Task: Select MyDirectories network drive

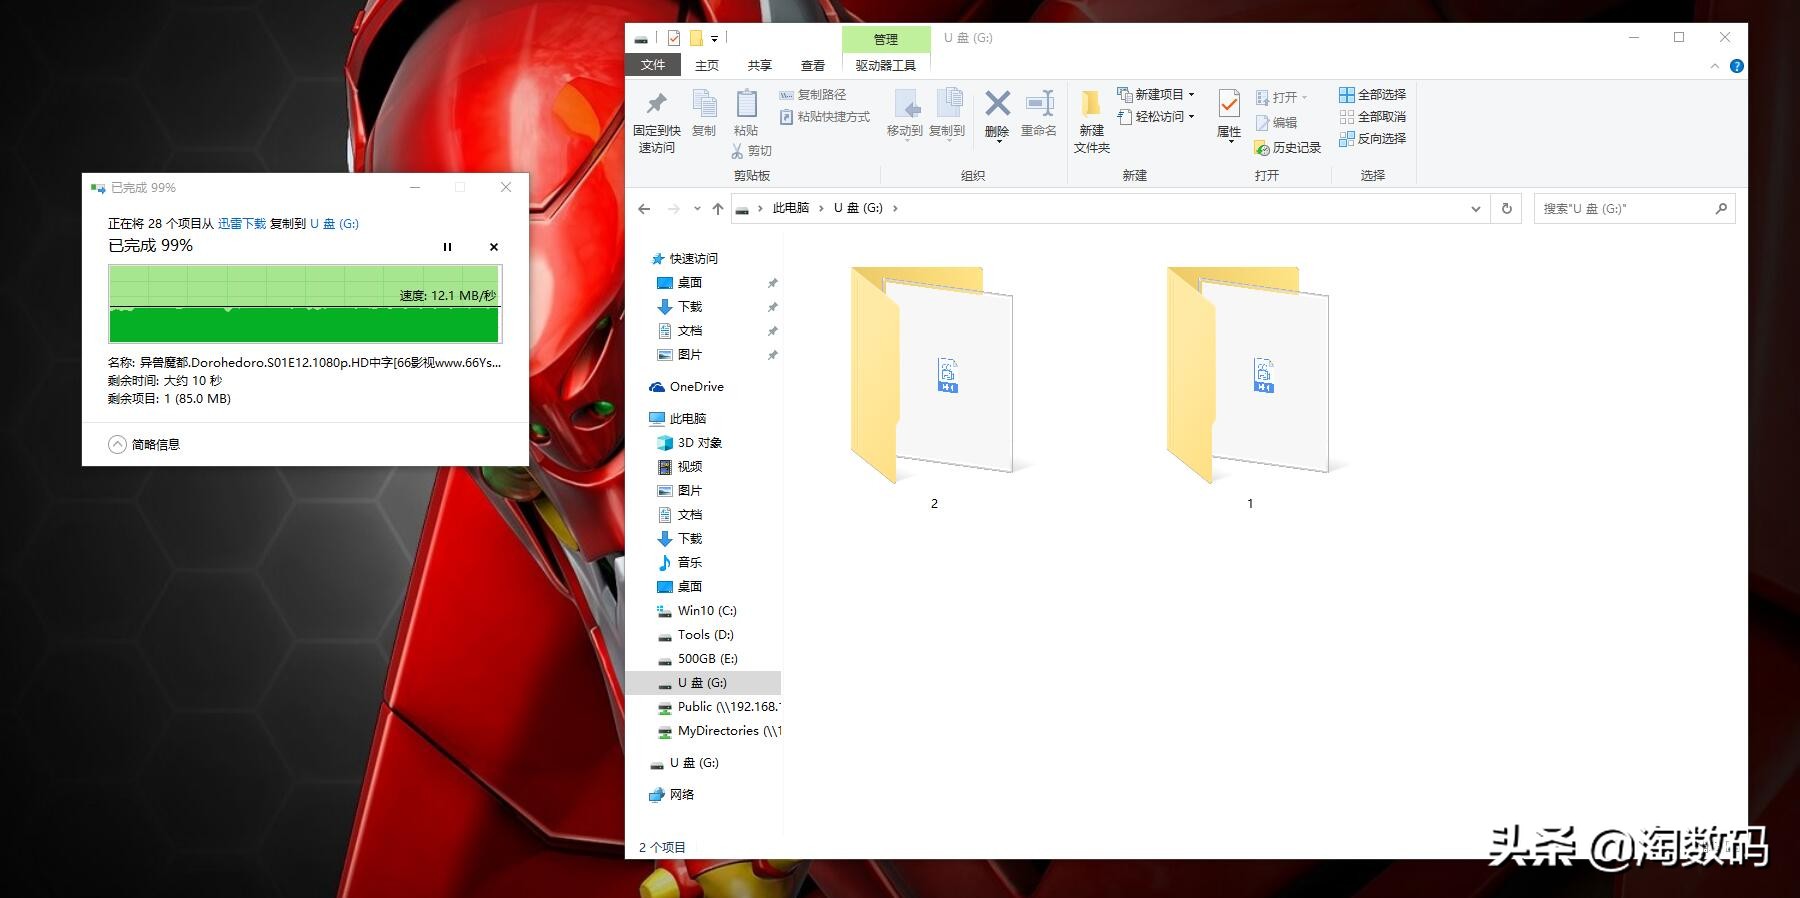Action: (718, 731)
